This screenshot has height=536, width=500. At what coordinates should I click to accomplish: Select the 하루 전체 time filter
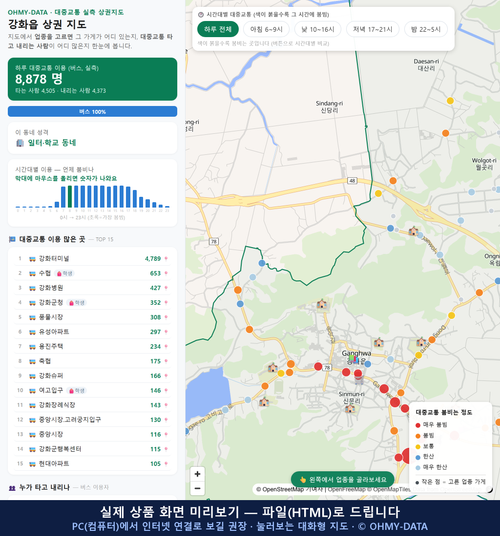pos(218,29)
